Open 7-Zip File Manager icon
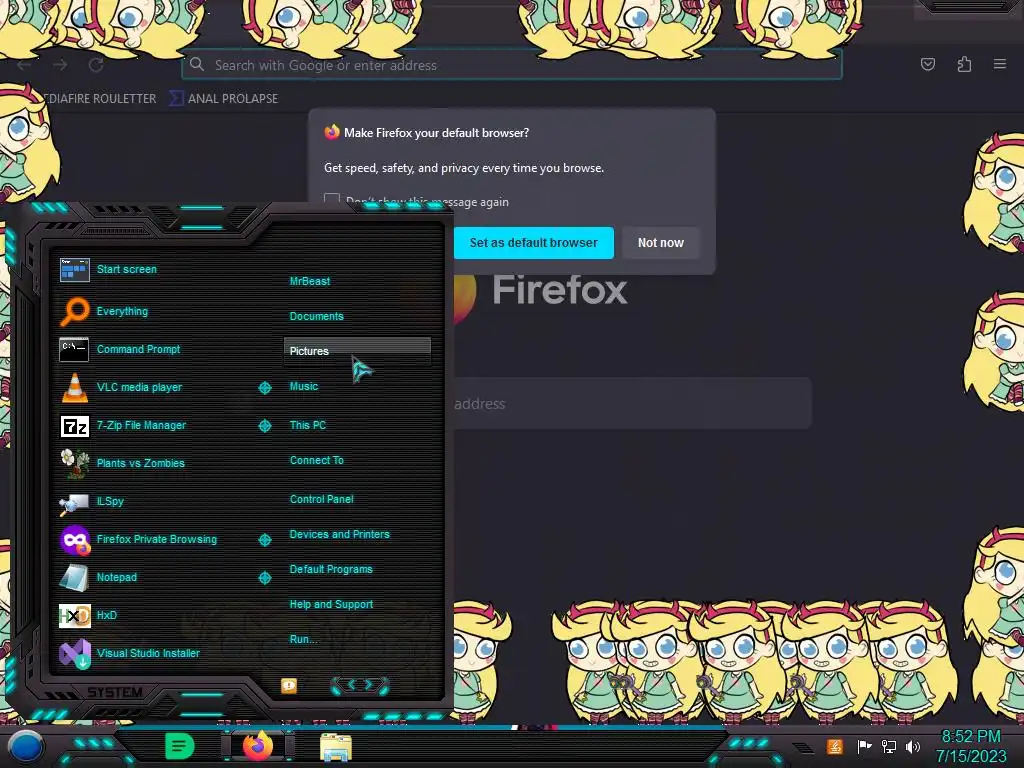The image size is (1024, 768). [74, 426]
